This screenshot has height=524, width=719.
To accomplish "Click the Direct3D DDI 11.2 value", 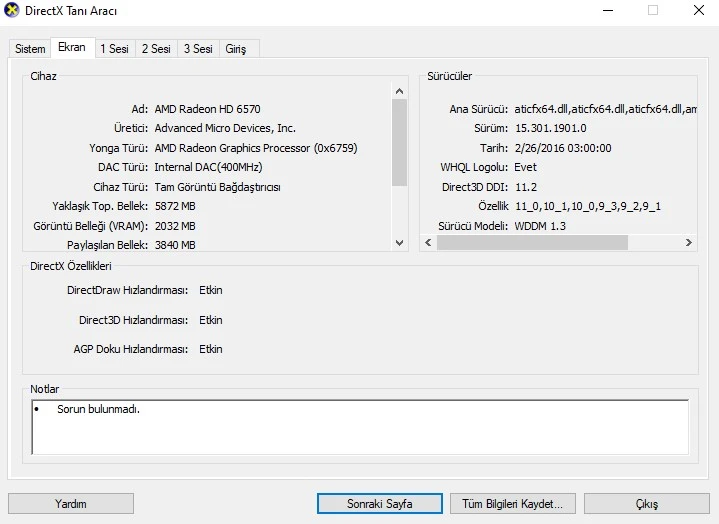I will pos(526,187).
